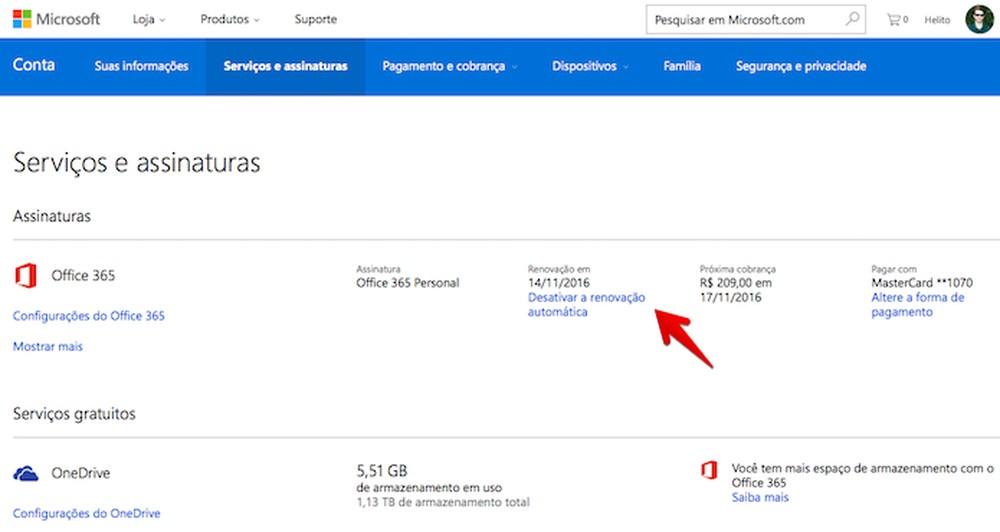This screenshot has height=532, width=1000.
Task: Open Configurações do Office 365
Action: point(89,316)
